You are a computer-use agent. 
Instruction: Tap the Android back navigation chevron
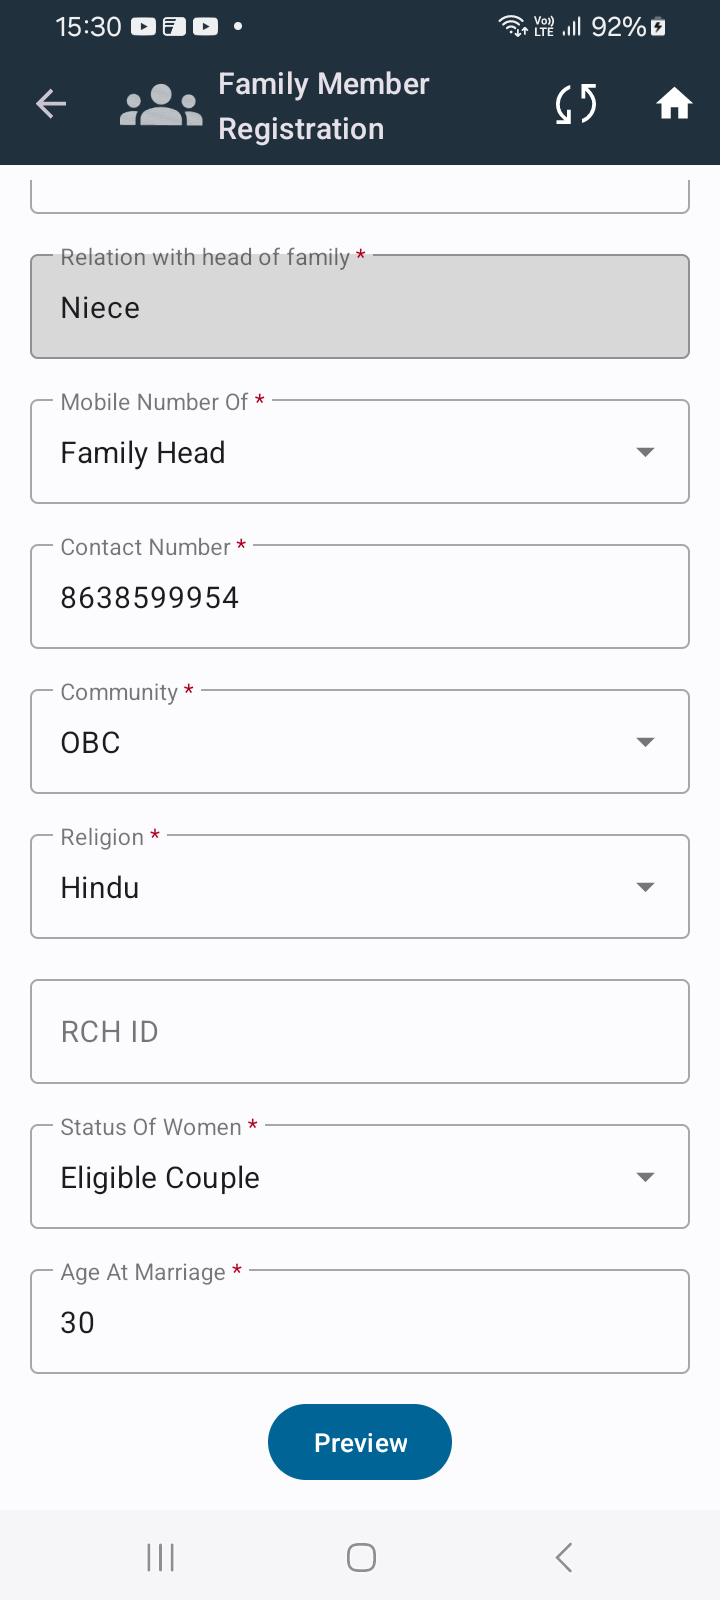click(x=564, y=1557)
